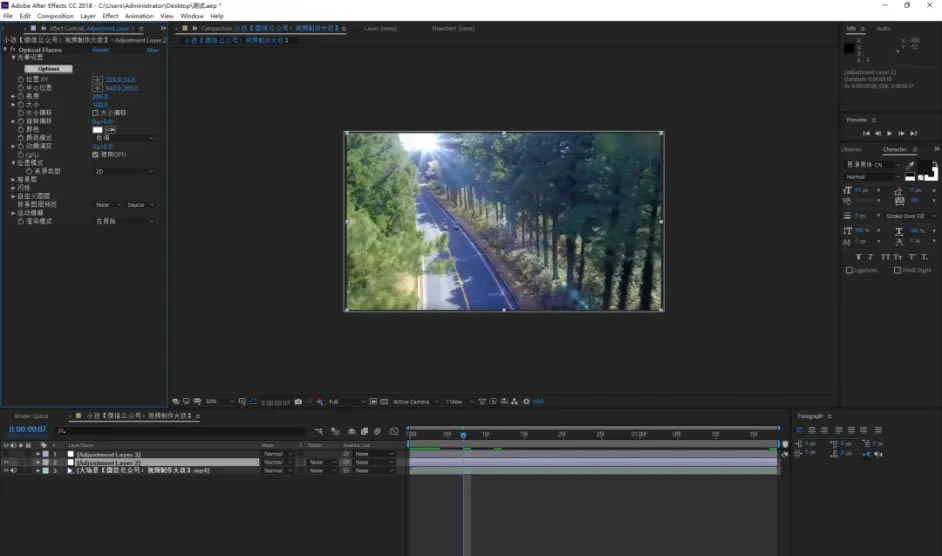Click the Play button in Preview panel
Screen dimensions: 942x556
click(889, 133)
